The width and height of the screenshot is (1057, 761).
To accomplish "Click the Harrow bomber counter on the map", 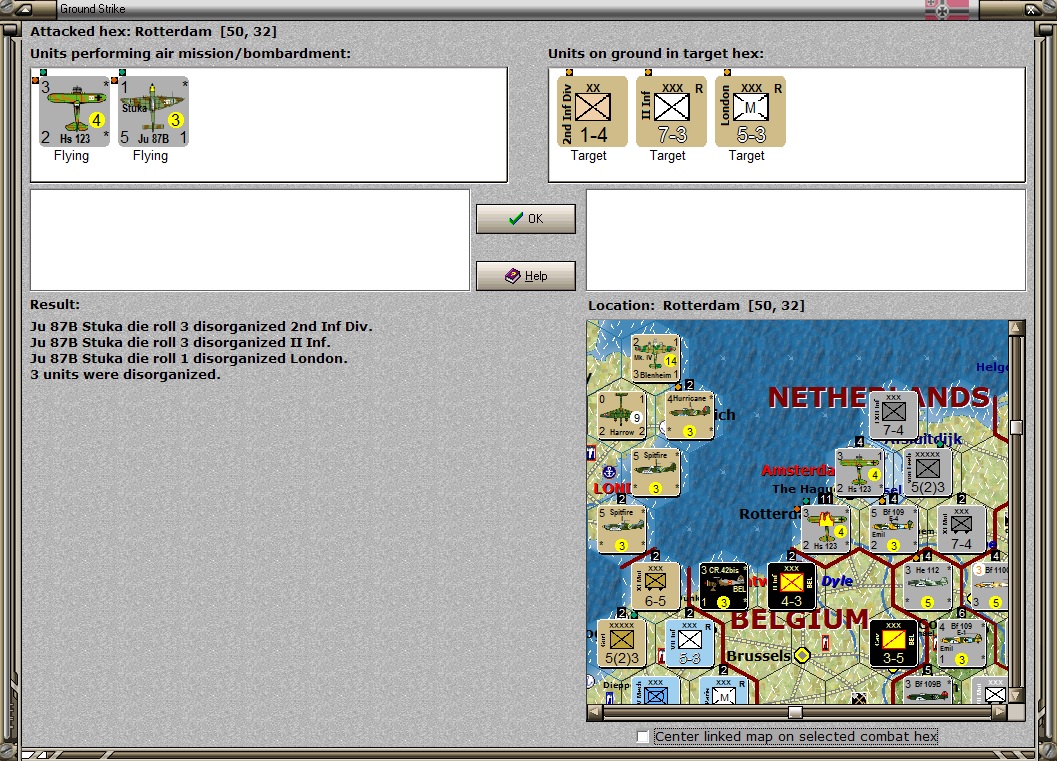I will point(622,415).
